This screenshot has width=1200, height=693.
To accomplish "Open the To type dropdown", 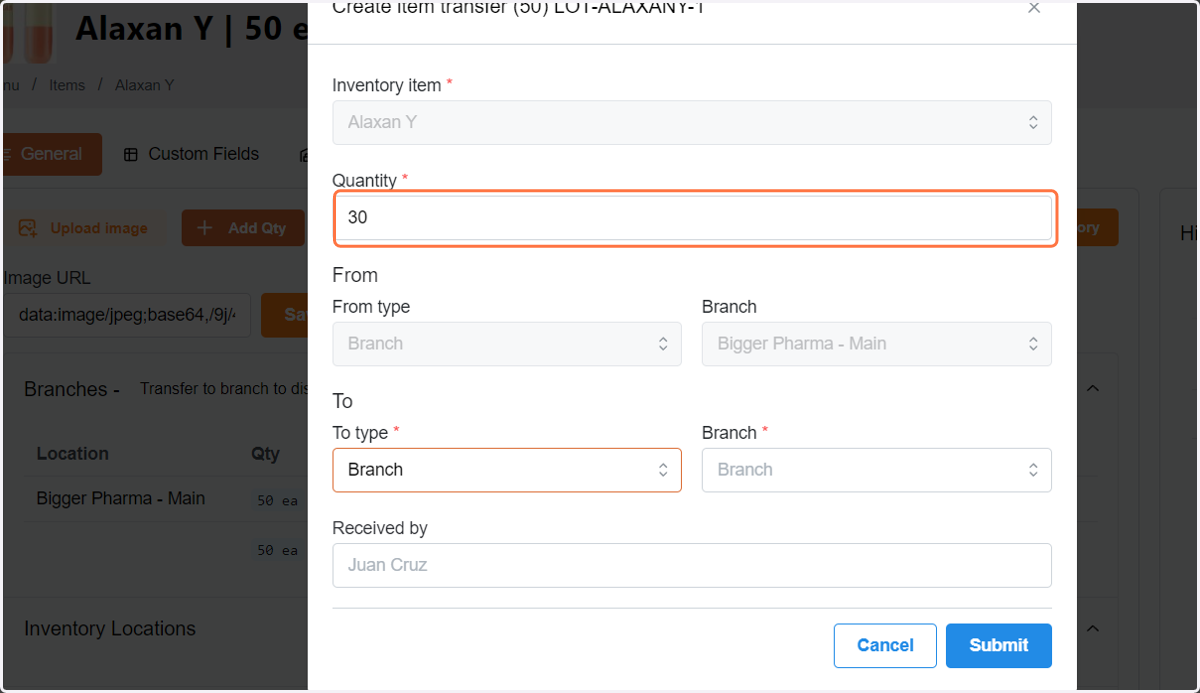I will 507,469.
